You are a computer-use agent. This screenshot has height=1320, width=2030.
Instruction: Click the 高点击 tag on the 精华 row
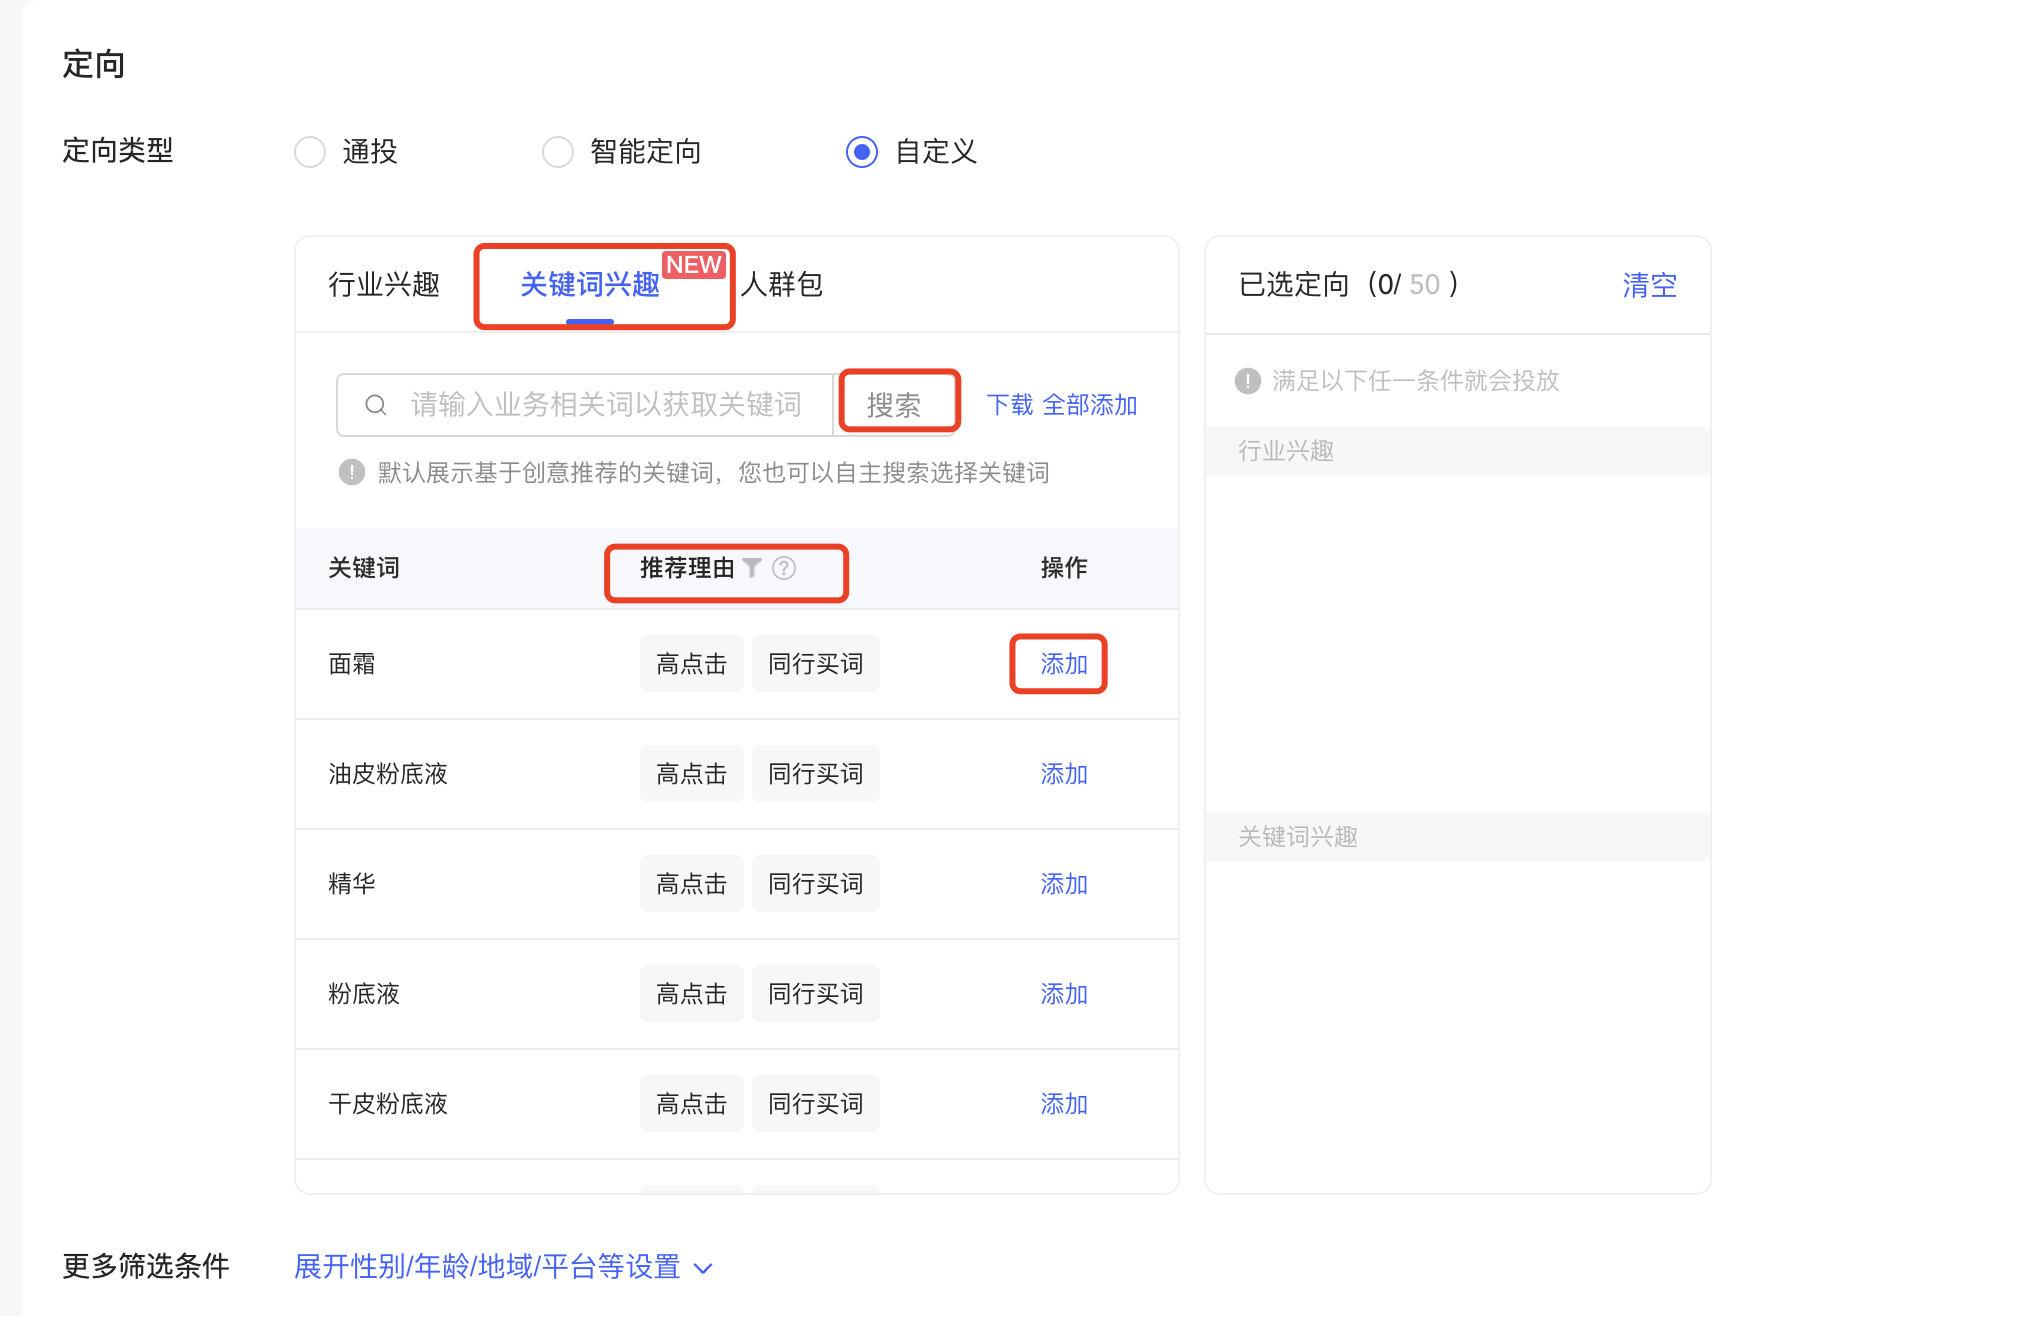point(691,883)
